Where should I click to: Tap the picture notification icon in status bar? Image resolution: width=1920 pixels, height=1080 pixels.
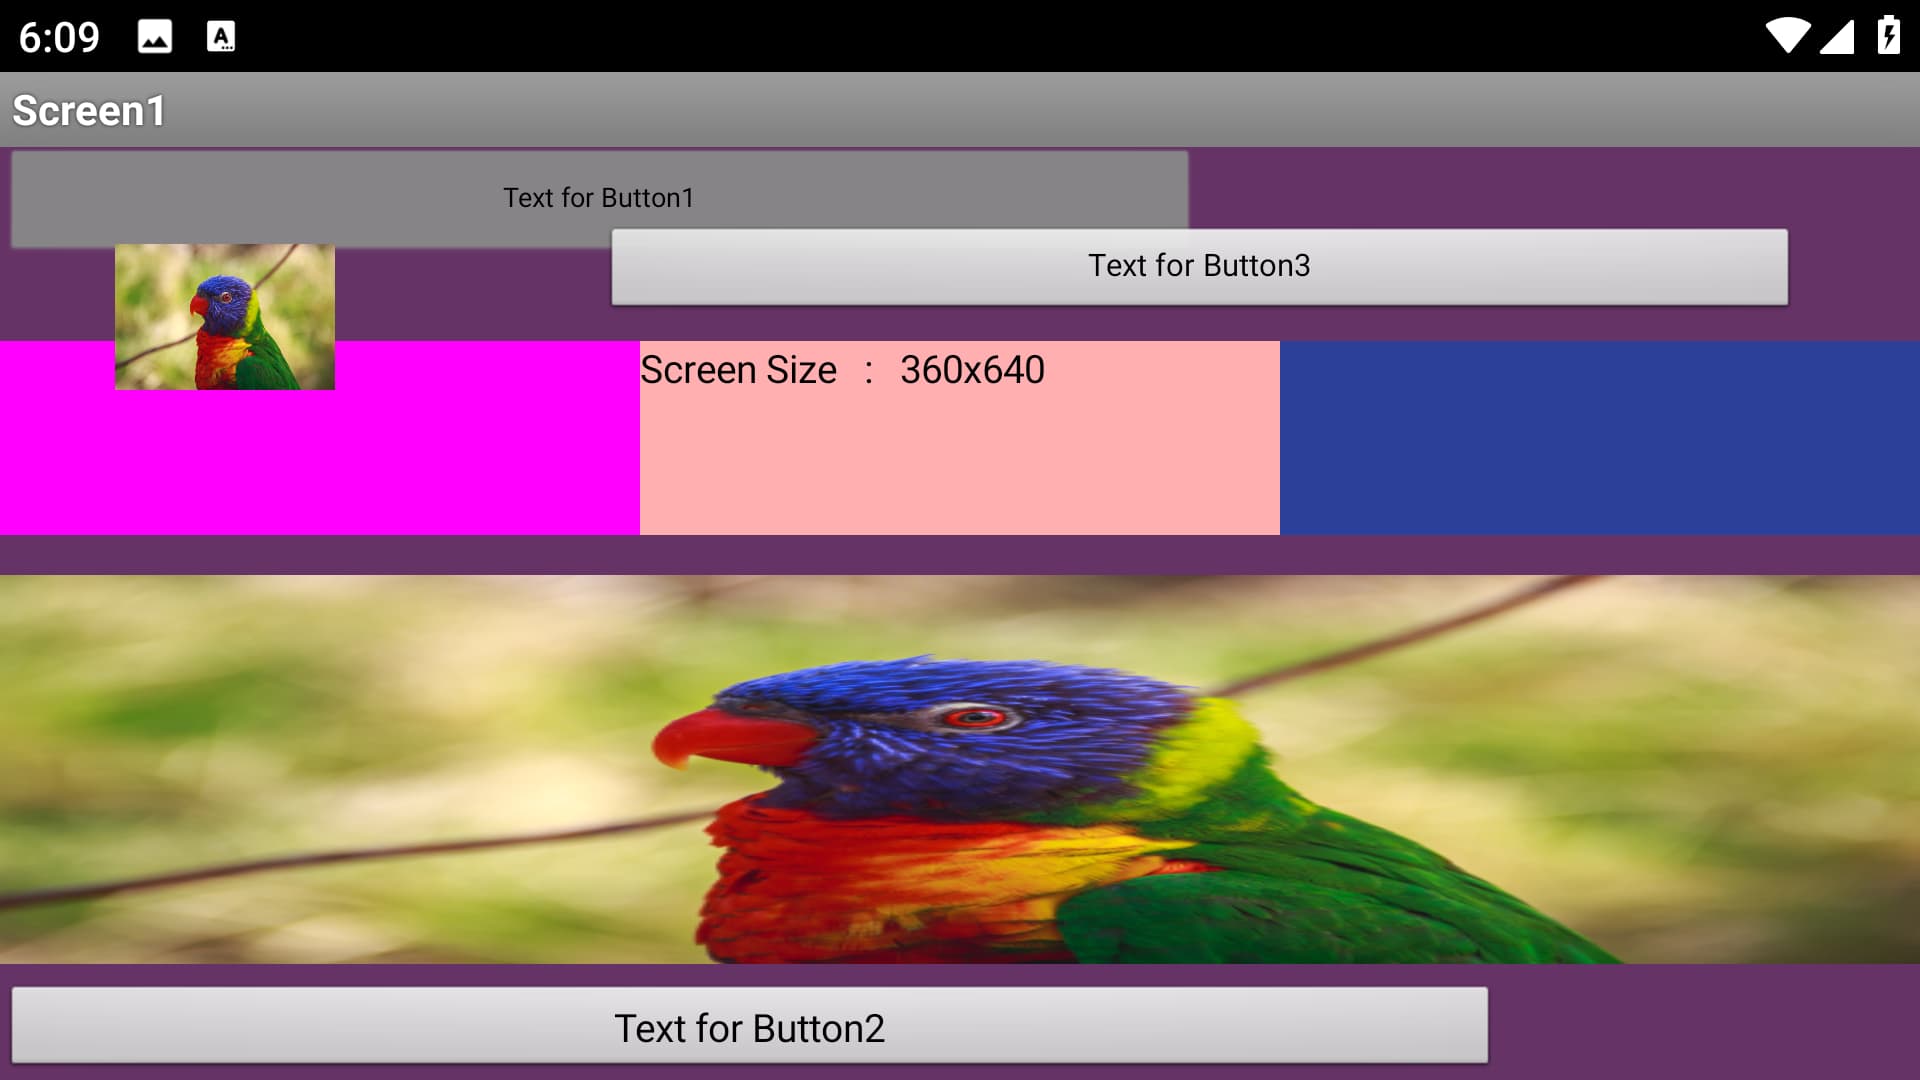[x=154, y=37]
